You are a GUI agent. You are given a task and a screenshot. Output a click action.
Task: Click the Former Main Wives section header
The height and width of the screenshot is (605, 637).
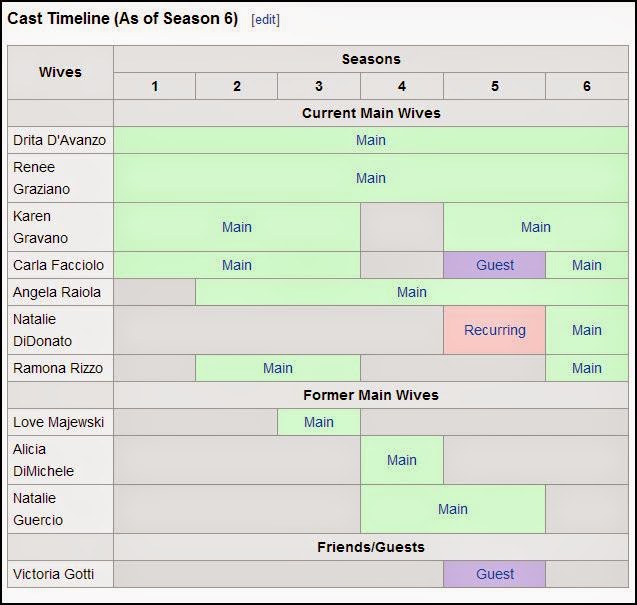click(x=370, y=395)
